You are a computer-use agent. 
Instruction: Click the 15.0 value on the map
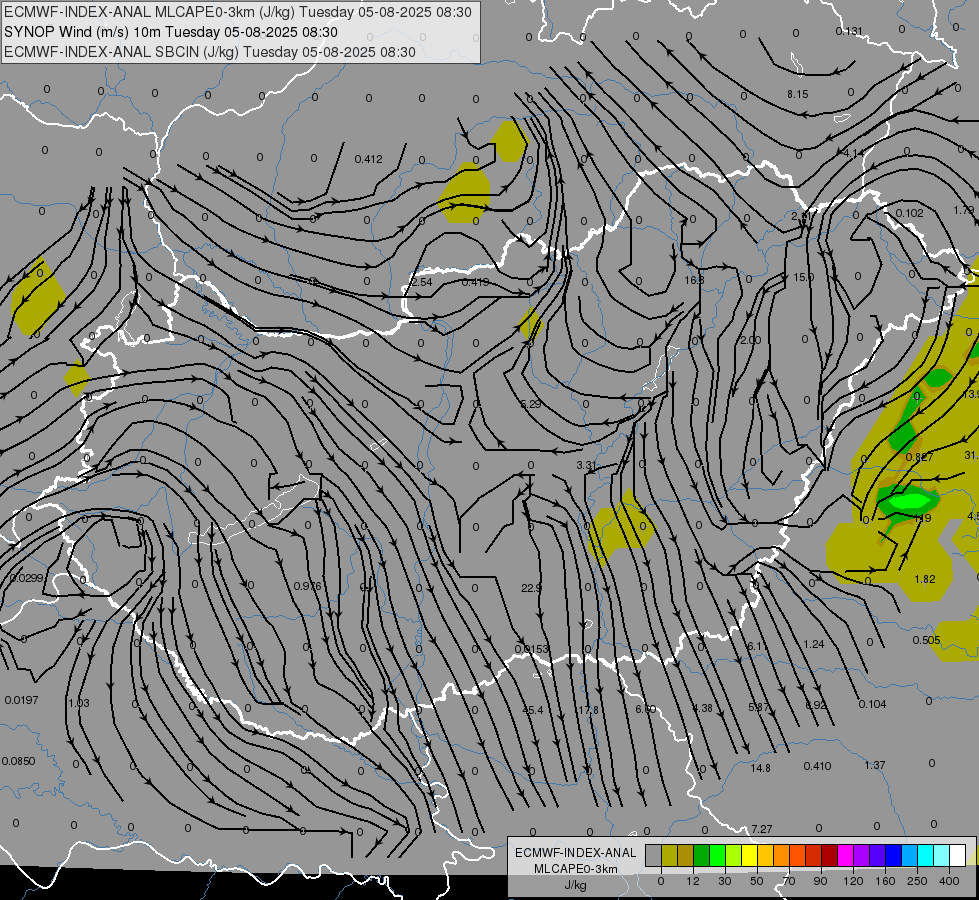coord(803,277)
